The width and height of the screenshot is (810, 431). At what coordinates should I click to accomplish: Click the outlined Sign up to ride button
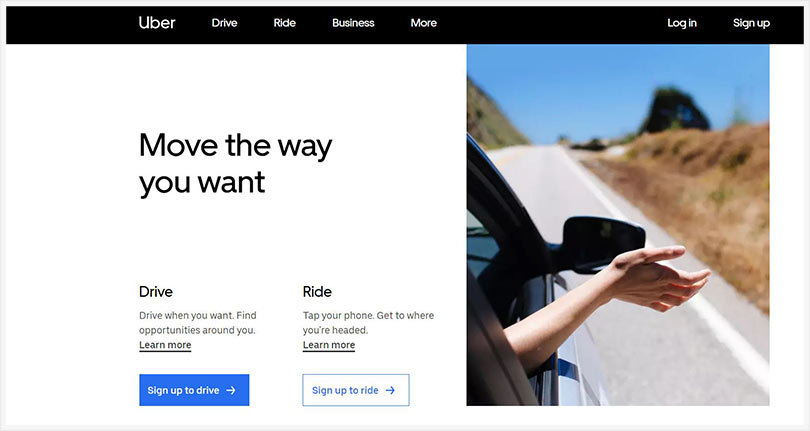pyautogui.click(x=356, y=390)
